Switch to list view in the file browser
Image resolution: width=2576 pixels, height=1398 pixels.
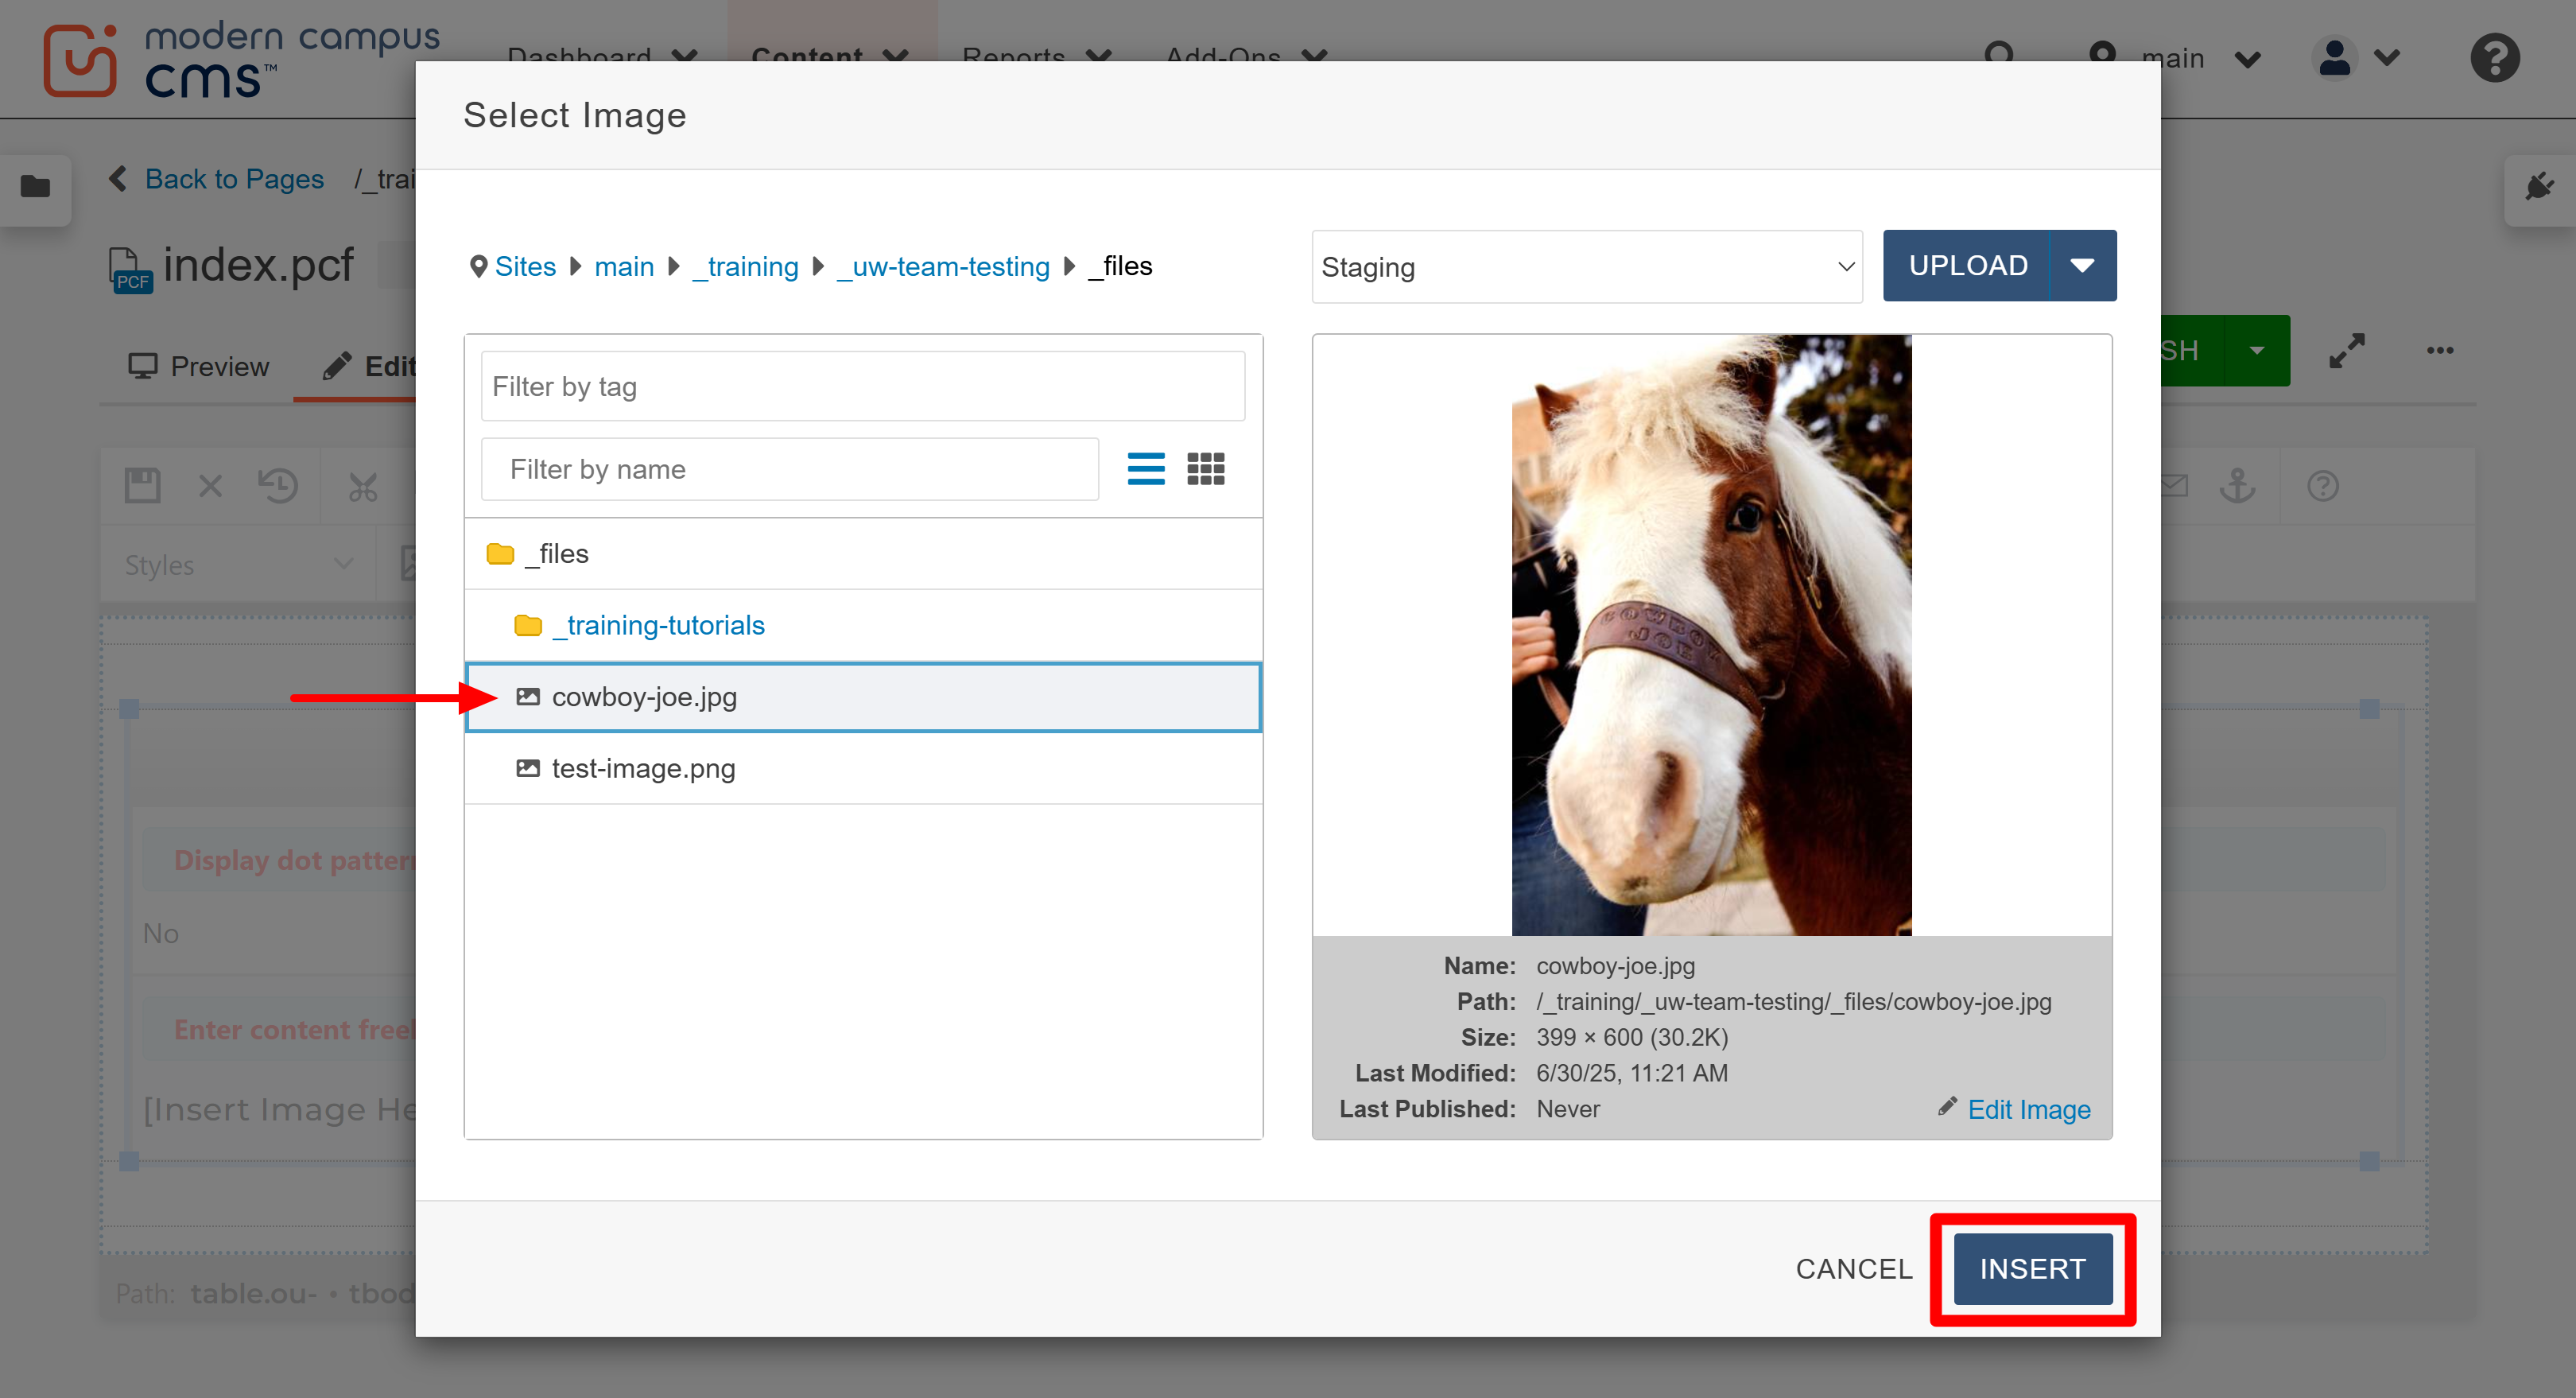click(1146, 469)
